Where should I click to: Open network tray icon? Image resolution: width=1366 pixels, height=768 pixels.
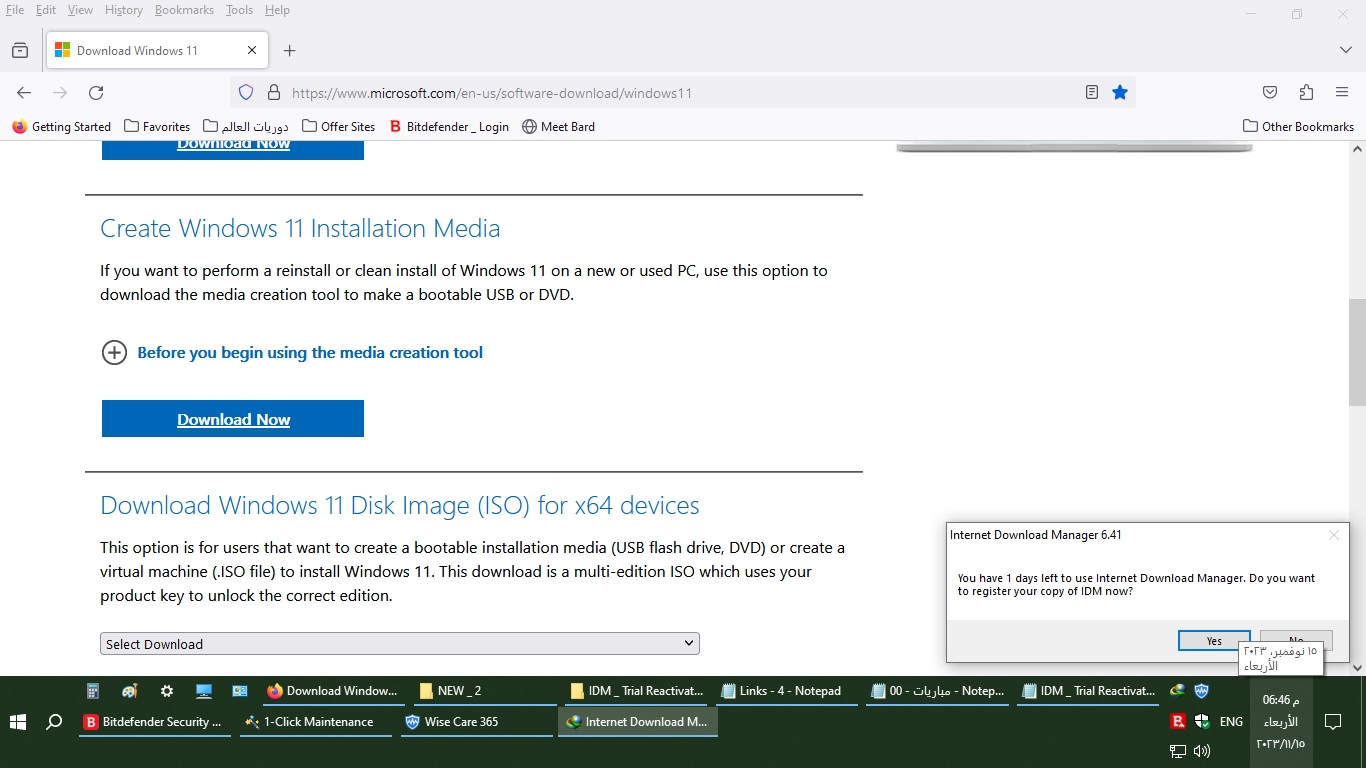(1178, 751)
